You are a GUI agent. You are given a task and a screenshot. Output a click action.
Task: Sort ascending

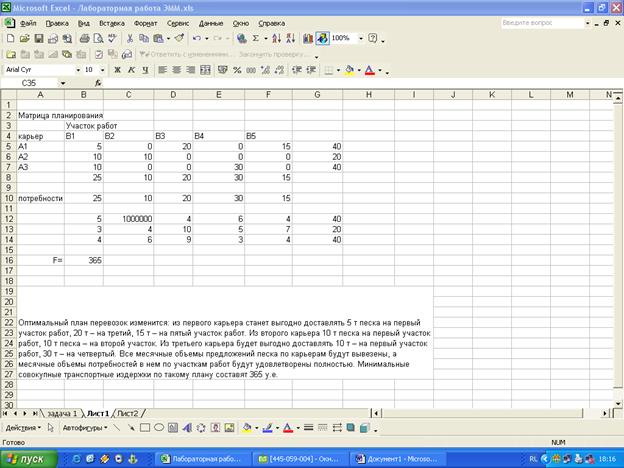point(277,38)
